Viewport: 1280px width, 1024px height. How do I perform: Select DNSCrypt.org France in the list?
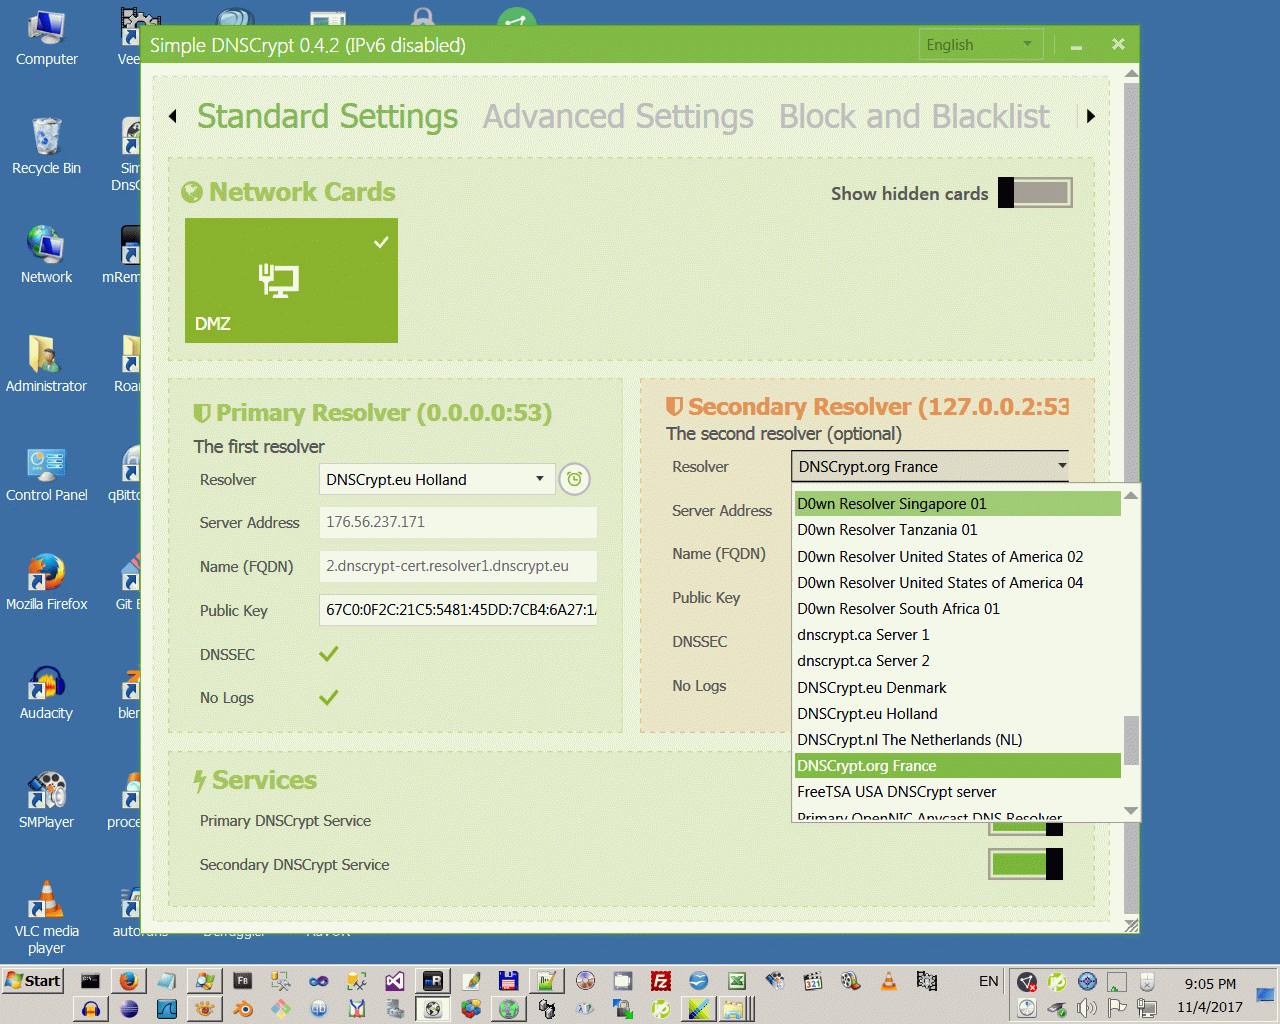(x=957, y=766)
